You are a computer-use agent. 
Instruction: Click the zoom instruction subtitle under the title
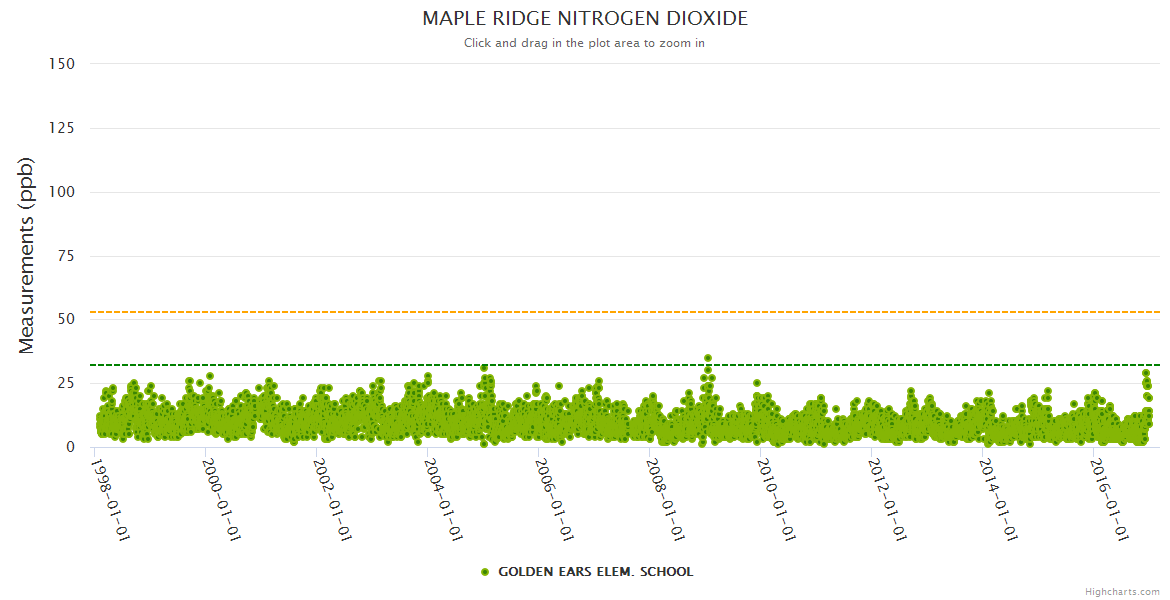coord(585,43)
